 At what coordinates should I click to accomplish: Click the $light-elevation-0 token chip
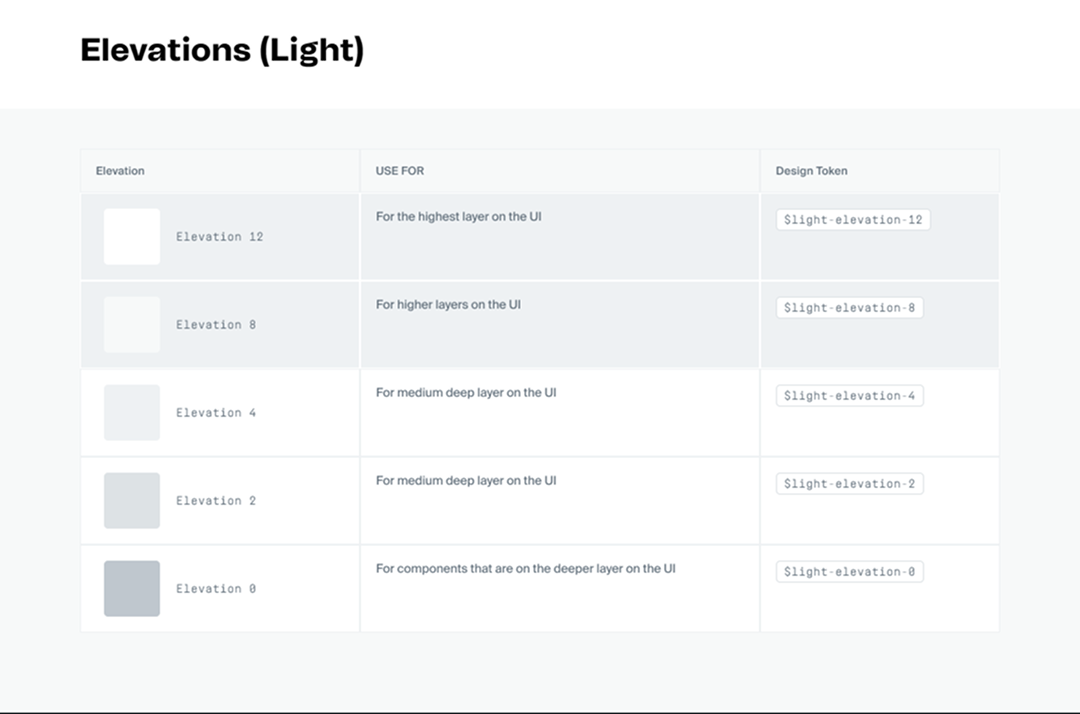(x=849, y=572)
